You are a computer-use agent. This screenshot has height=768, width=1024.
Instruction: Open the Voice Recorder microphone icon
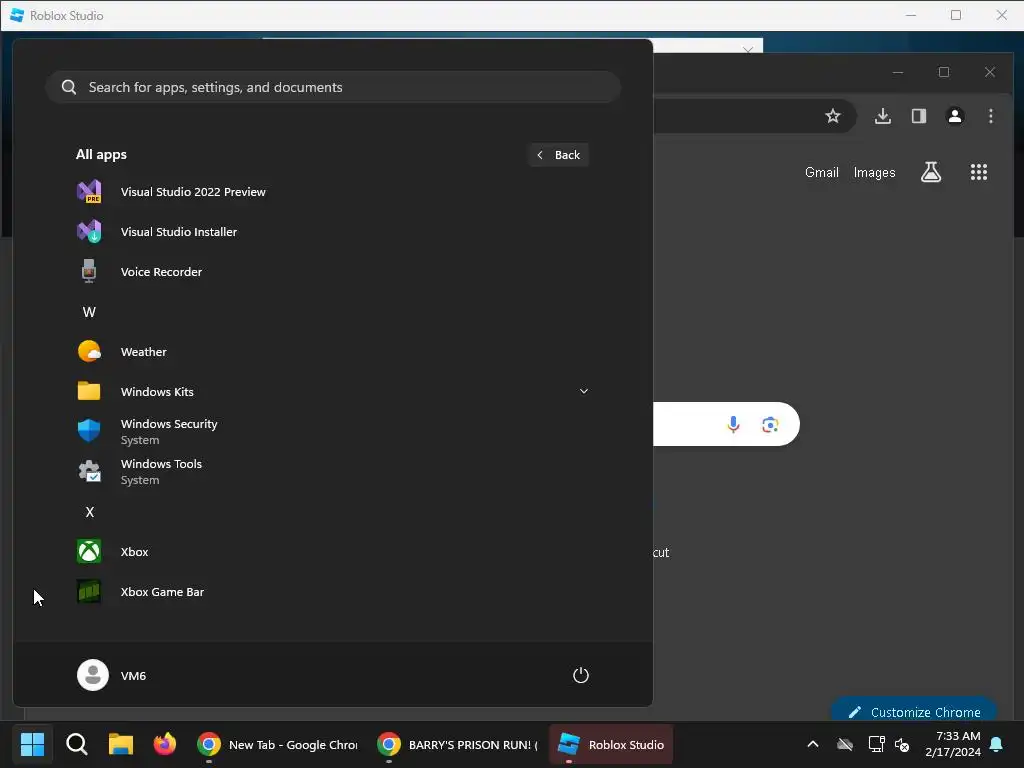point(89,271)
